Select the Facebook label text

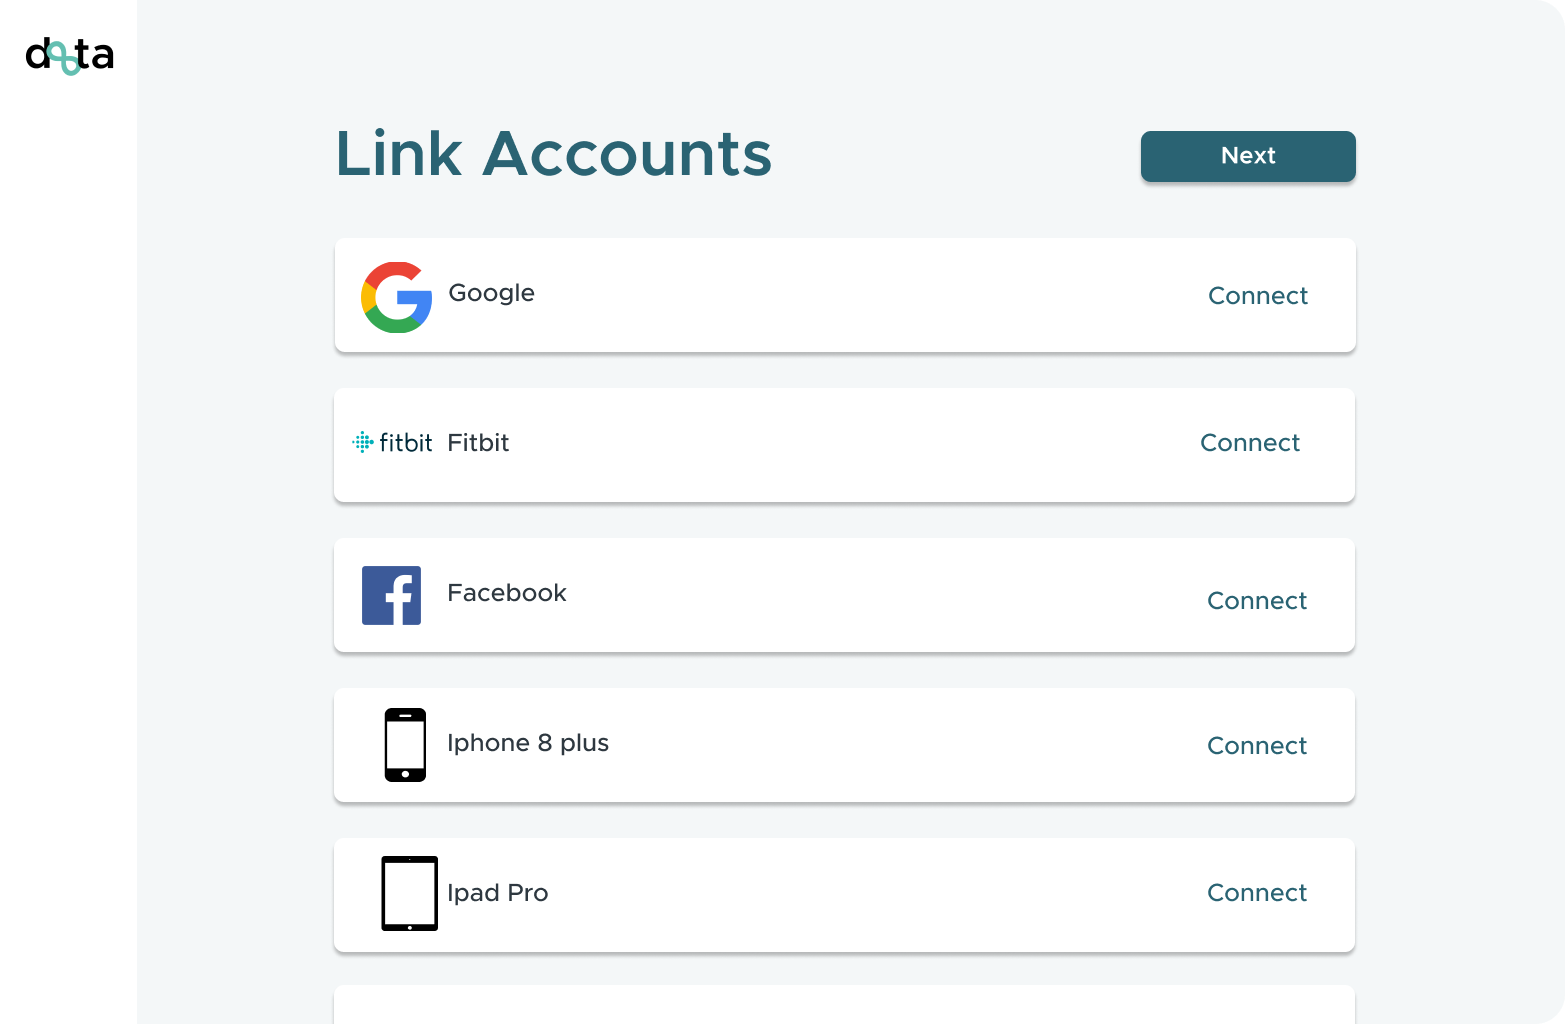507,593
